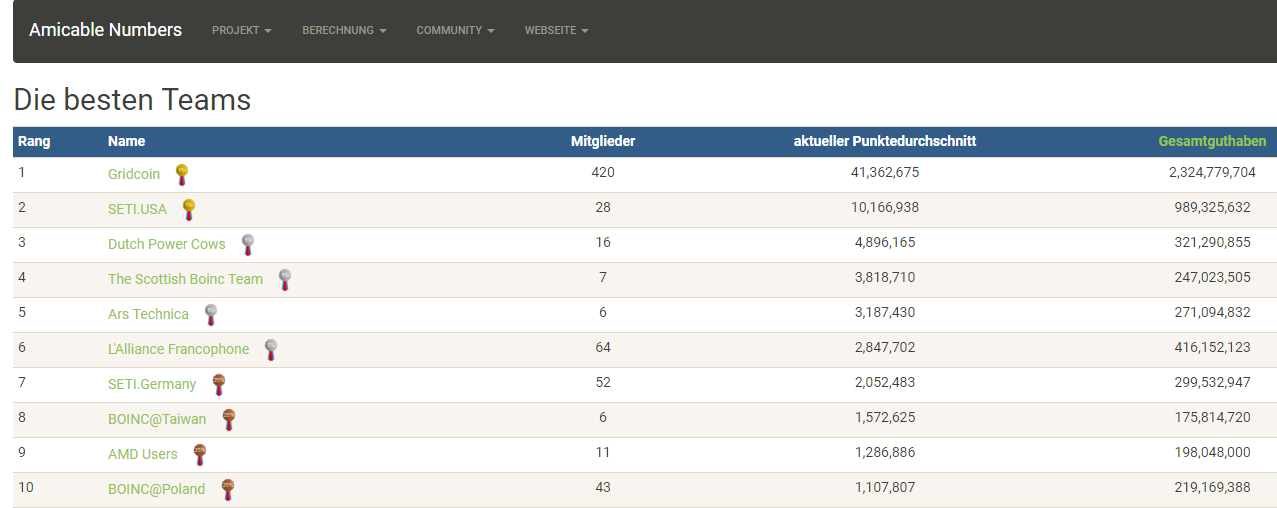Open the PROJEKT dropdown menu
The image size is (1277, 508).
(x=242, y=31)
